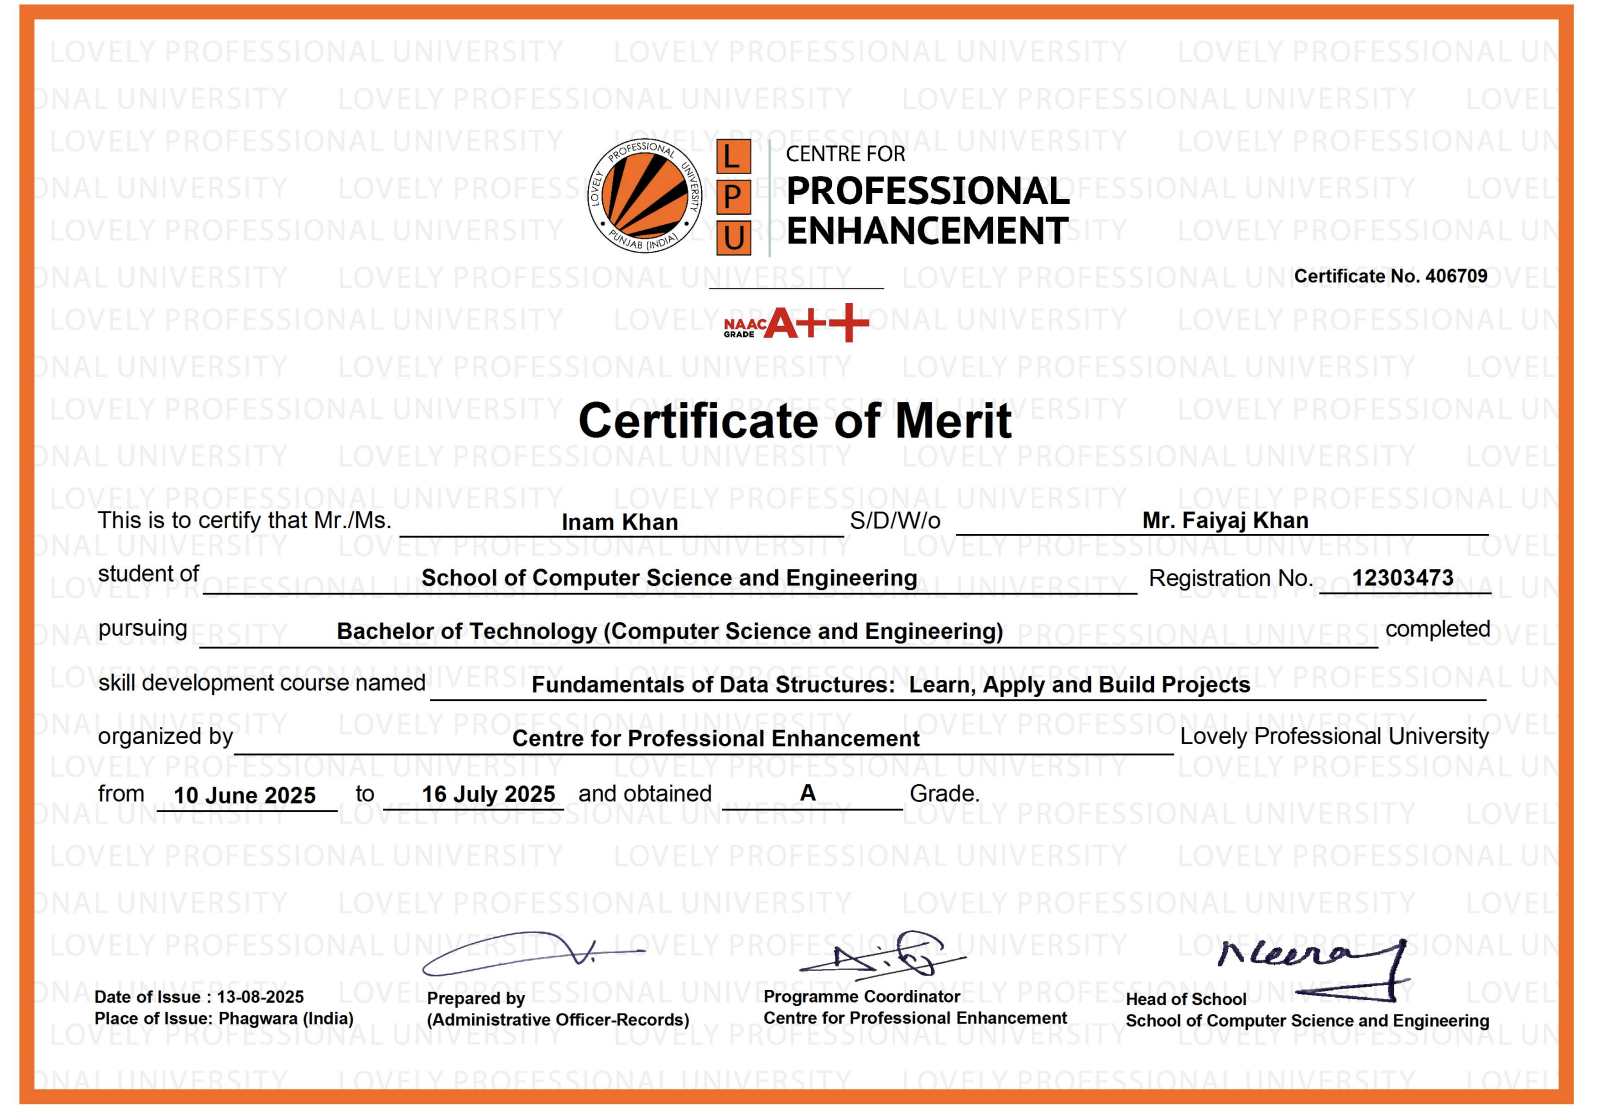Image resolution: width=1598 pixels, height=1116 pixels.
Task: Click the Programme Coordinator's signature
Action: pos(884,954)
